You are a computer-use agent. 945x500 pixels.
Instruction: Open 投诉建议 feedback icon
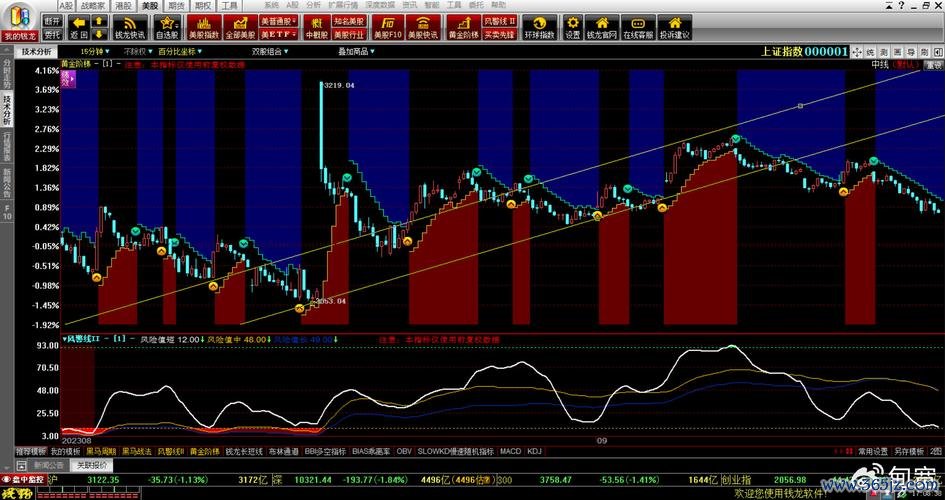674,28
